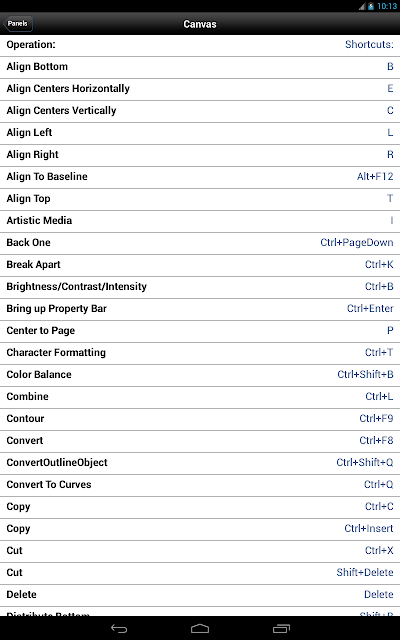
Task: Select the Artistic Media row
Action: pyautogui.click(x=200, y=221)
